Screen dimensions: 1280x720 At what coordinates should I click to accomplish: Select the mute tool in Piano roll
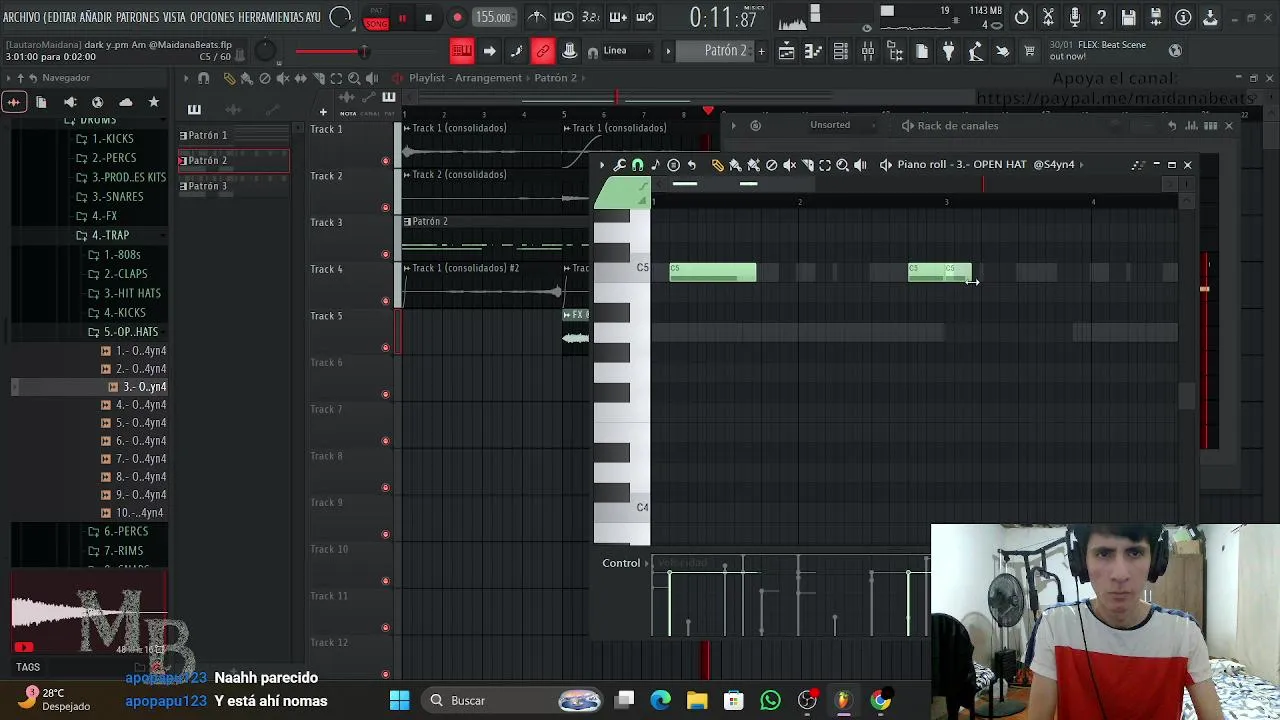(x=789, y=165)
